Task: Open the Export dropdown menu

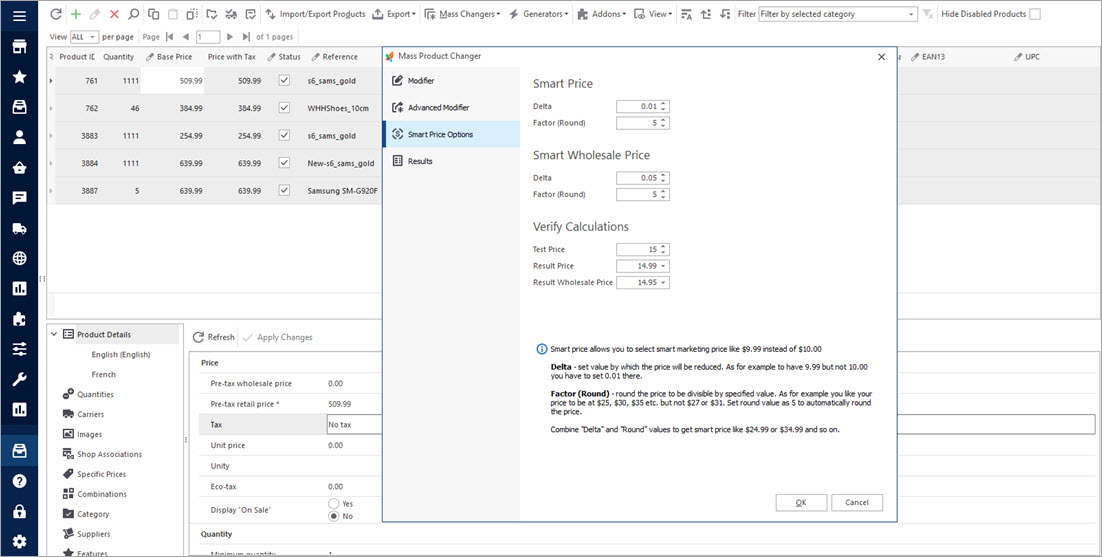Action: click(394, 14)
